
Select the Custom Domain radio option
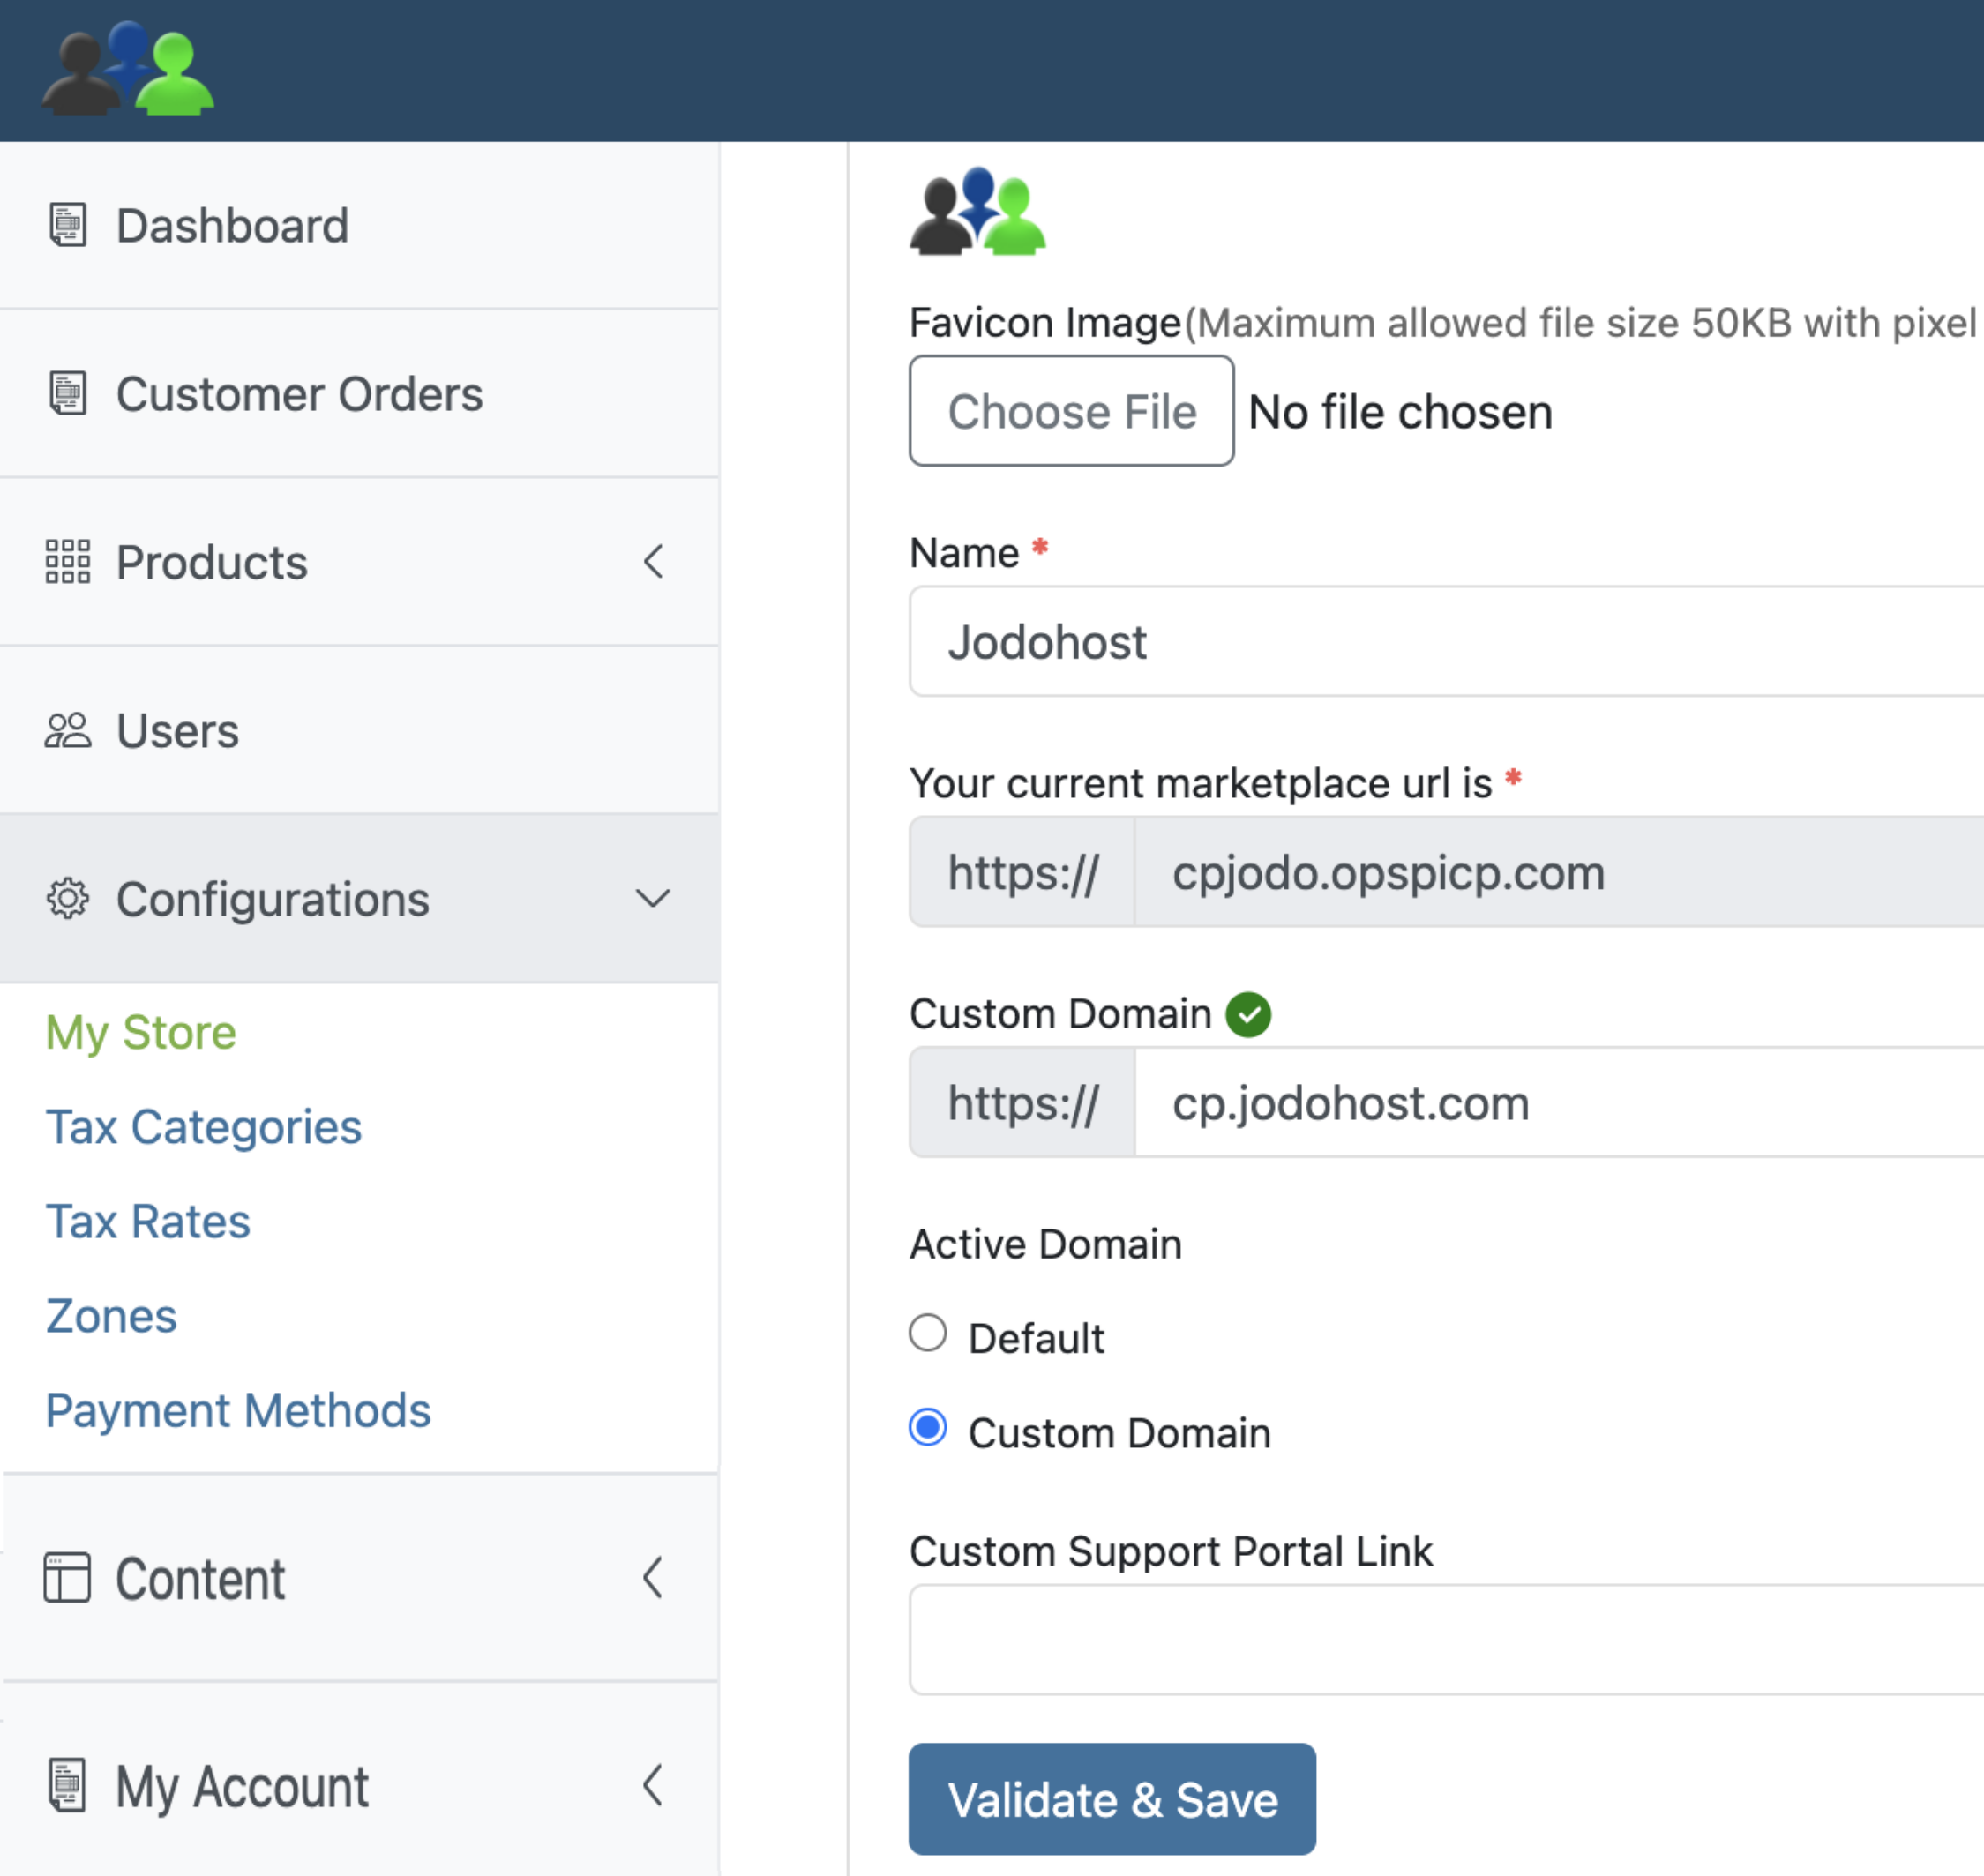coord(928,1428)
